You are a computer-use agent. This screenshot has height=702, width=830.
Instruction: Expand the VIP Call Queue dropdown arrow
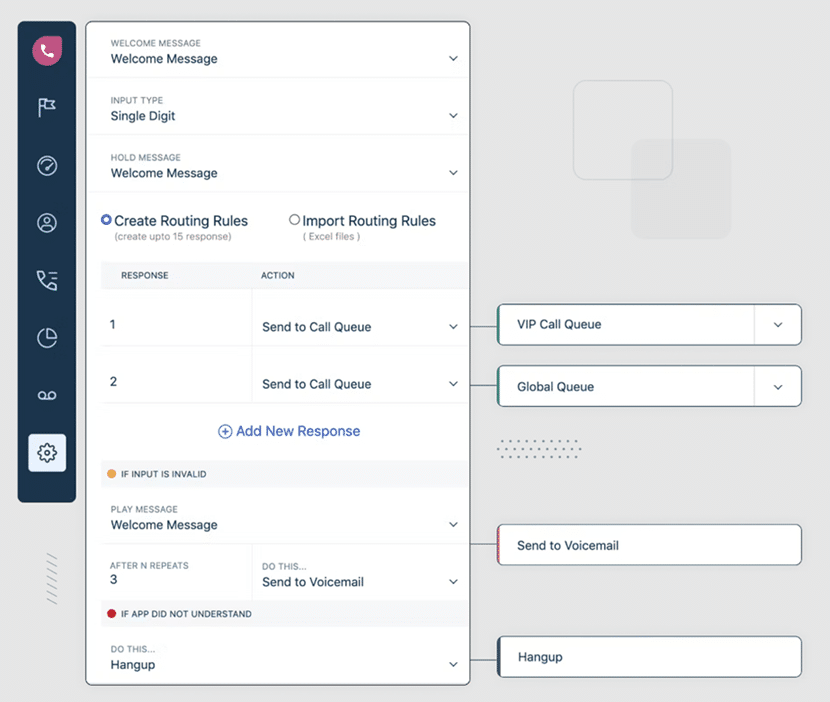click(778, 325)
